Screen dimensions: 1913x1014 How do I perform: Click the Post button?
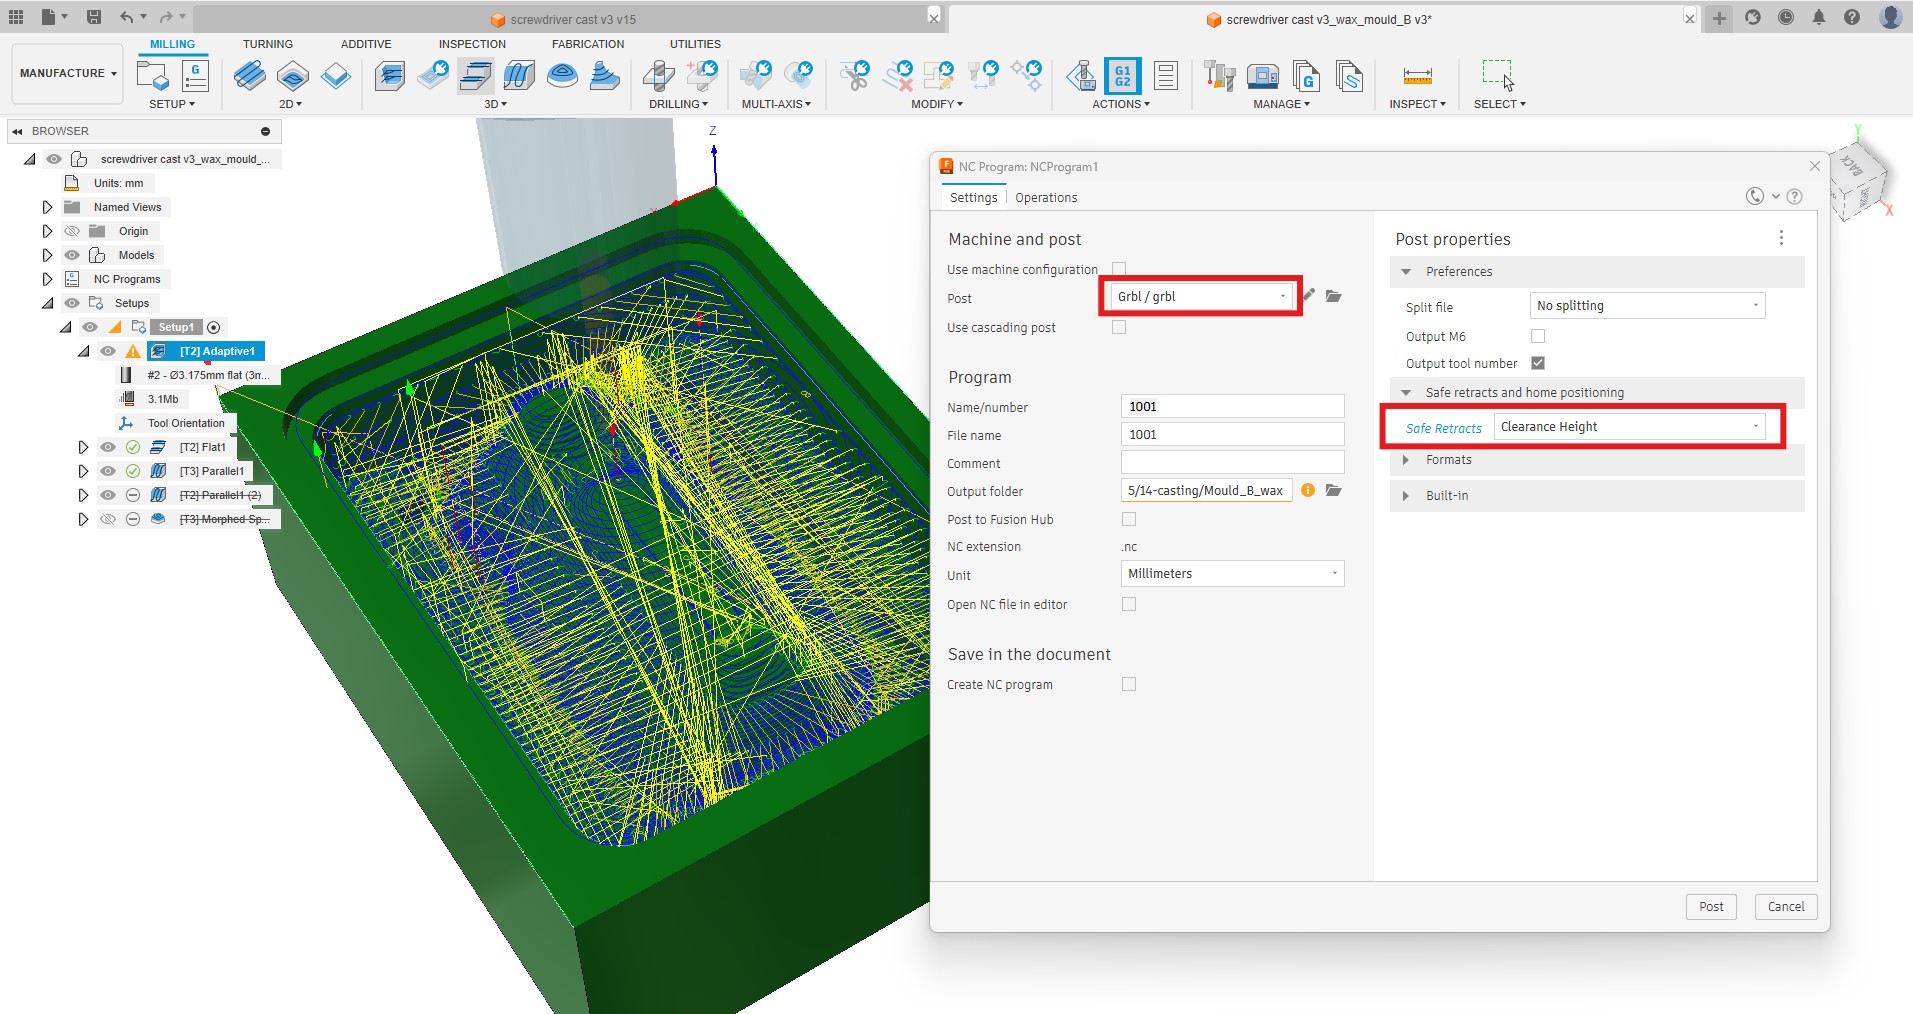(x=1711, y=906)
